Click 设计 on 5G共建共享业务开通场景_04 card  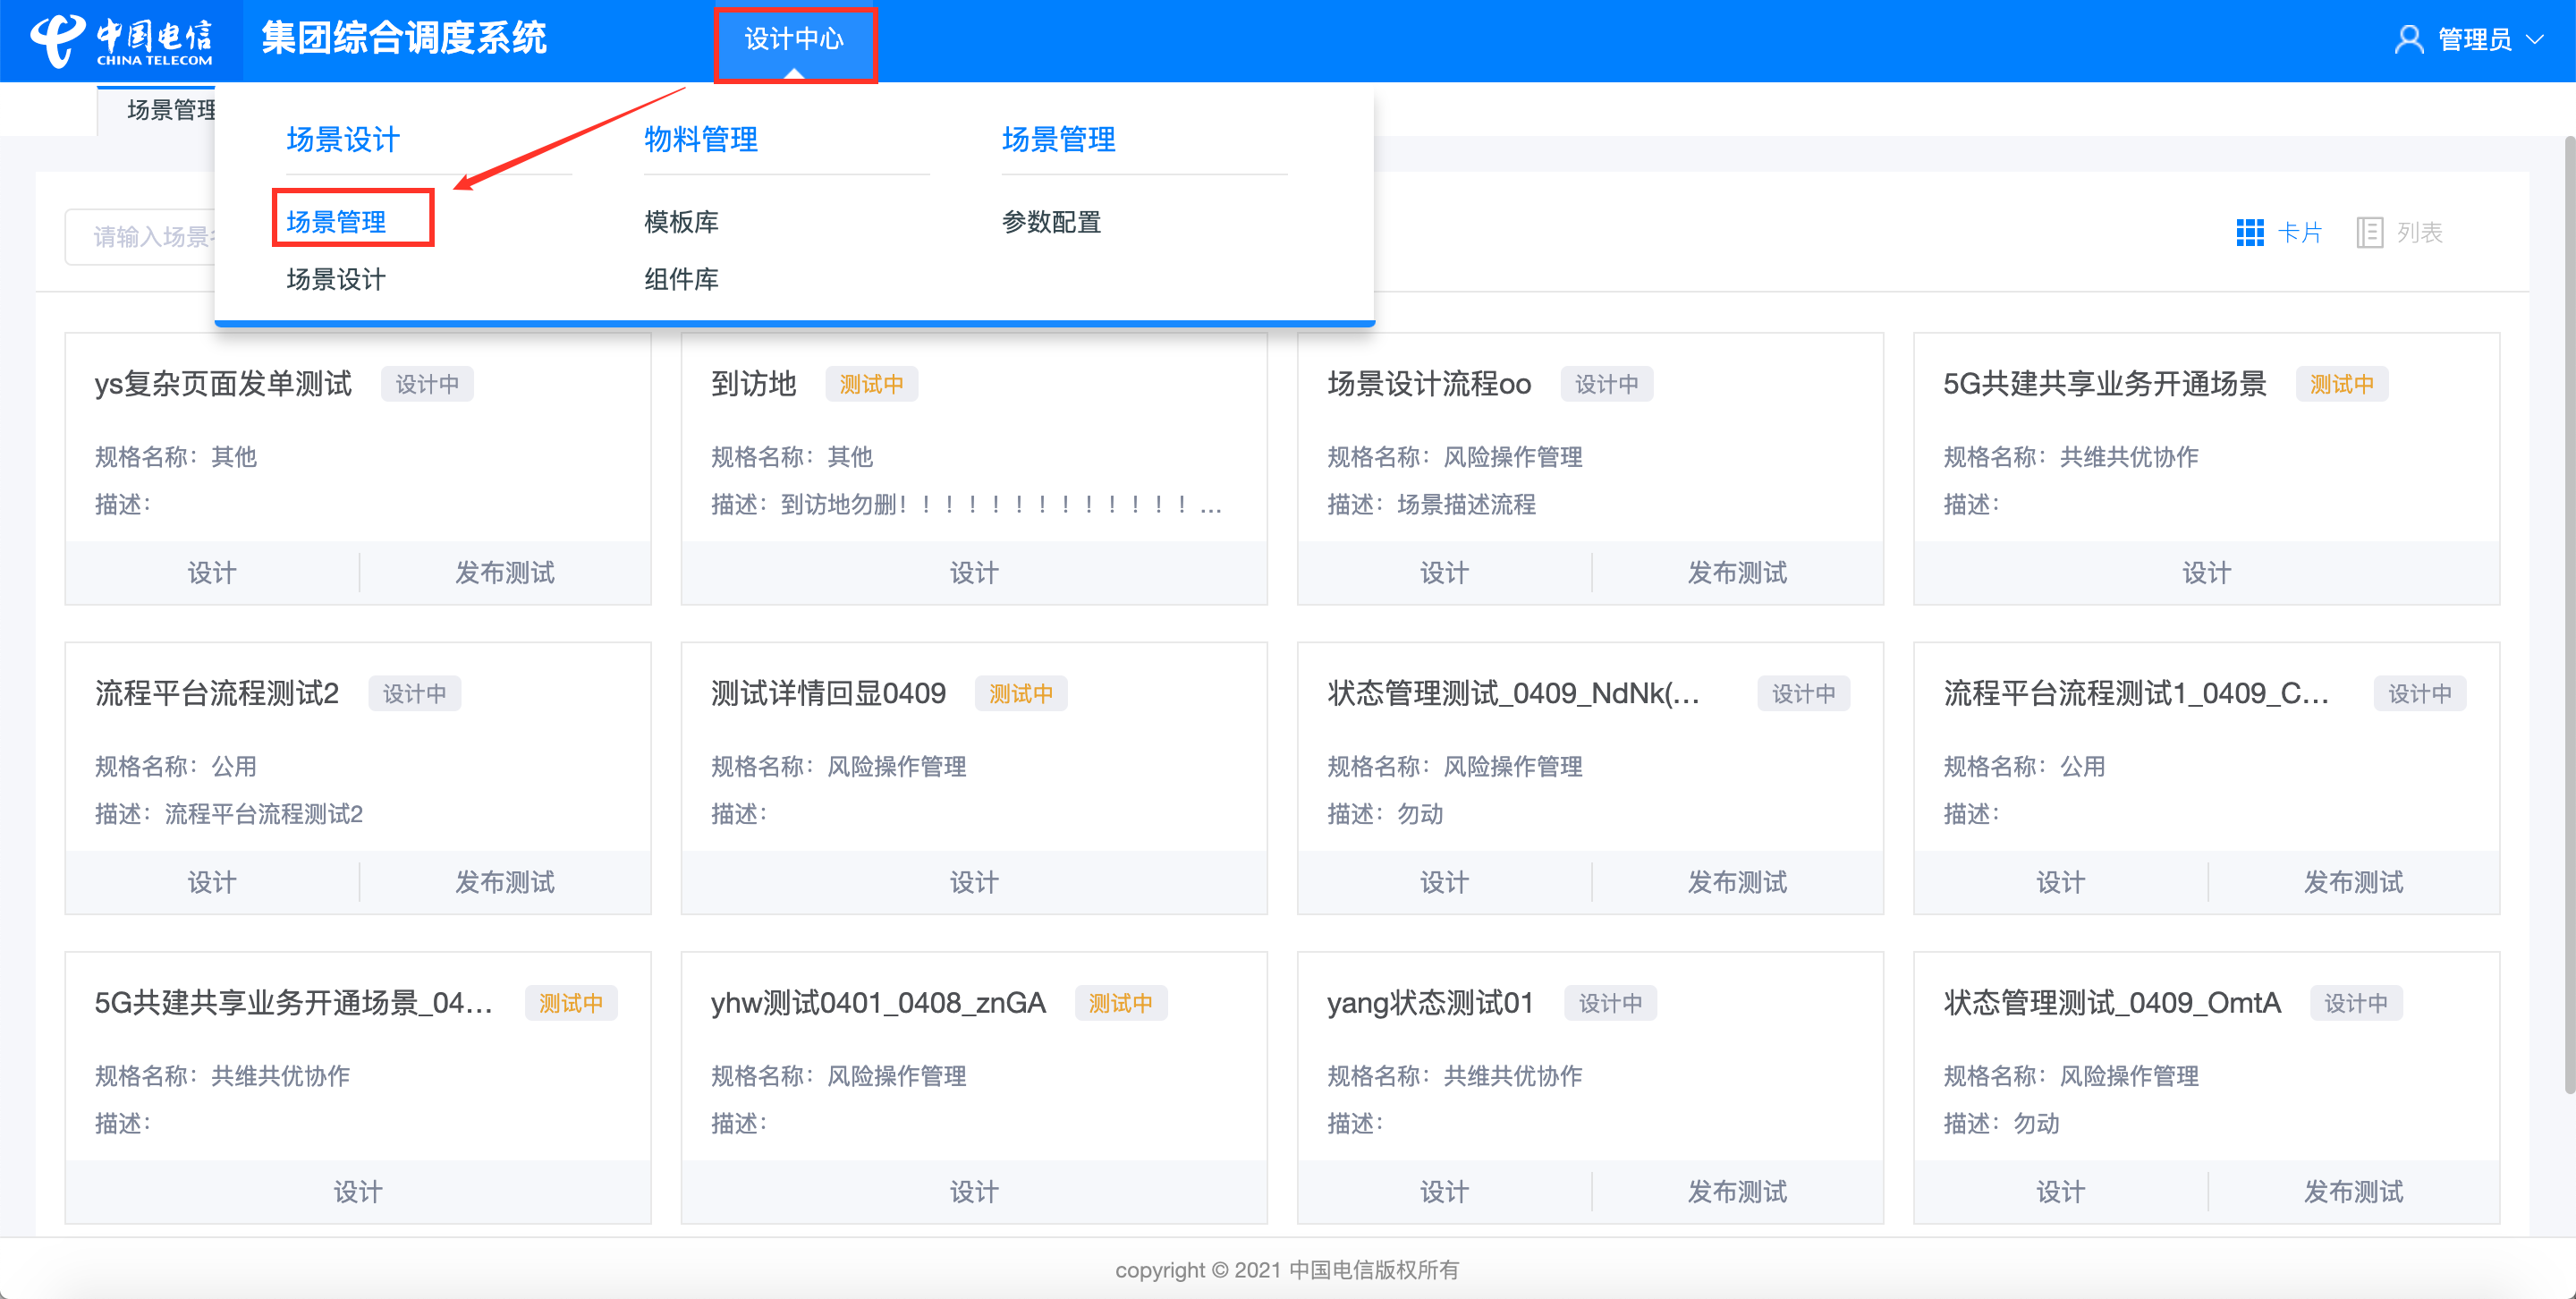[358, 1192]
